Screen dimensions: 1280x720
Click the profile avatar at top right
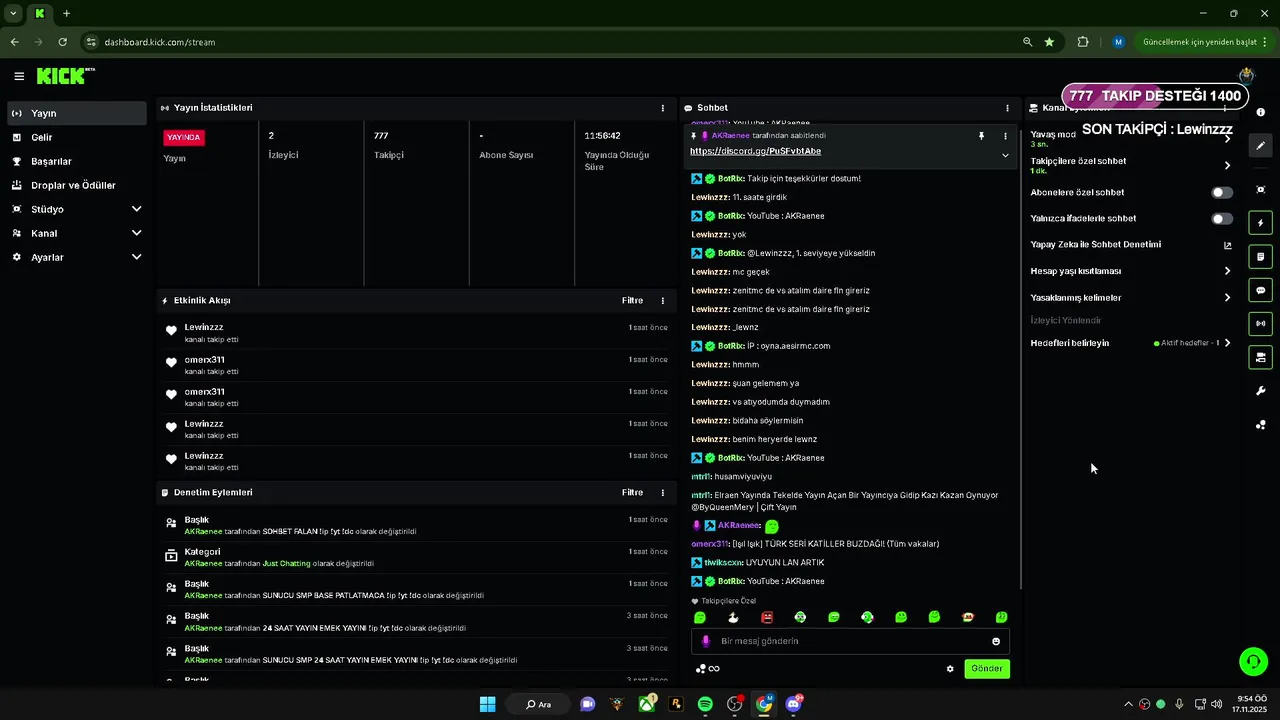point(1246,76)
